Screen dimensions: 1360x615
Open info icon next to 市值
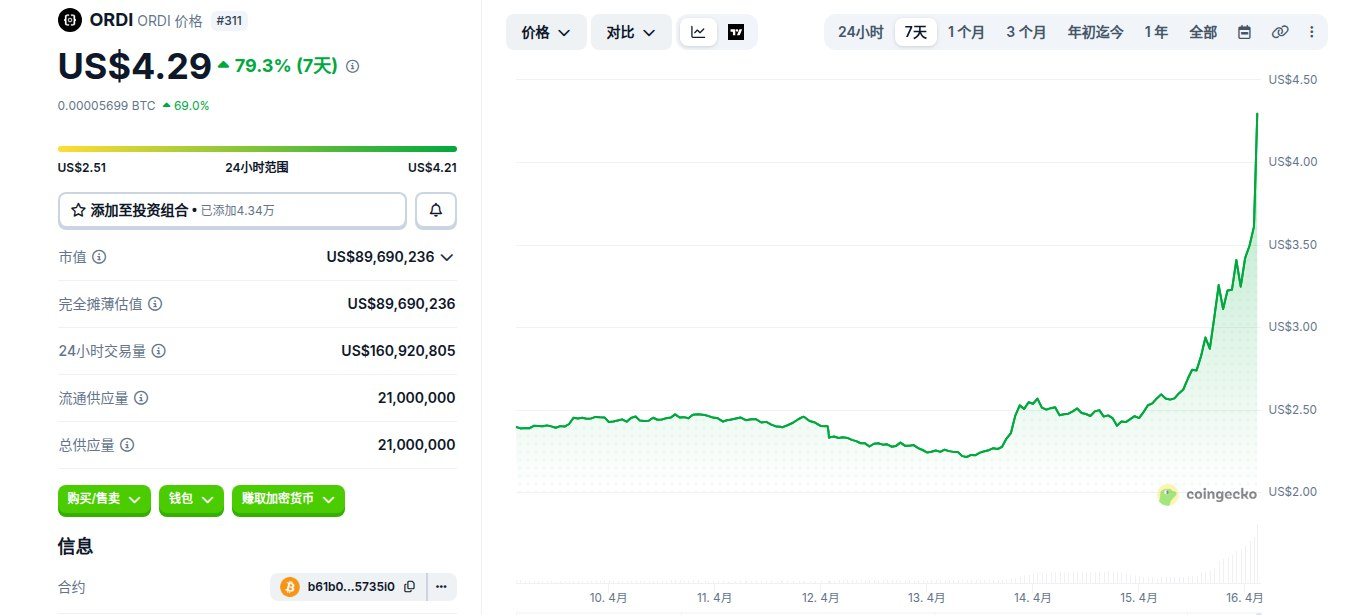coord(99,257)
